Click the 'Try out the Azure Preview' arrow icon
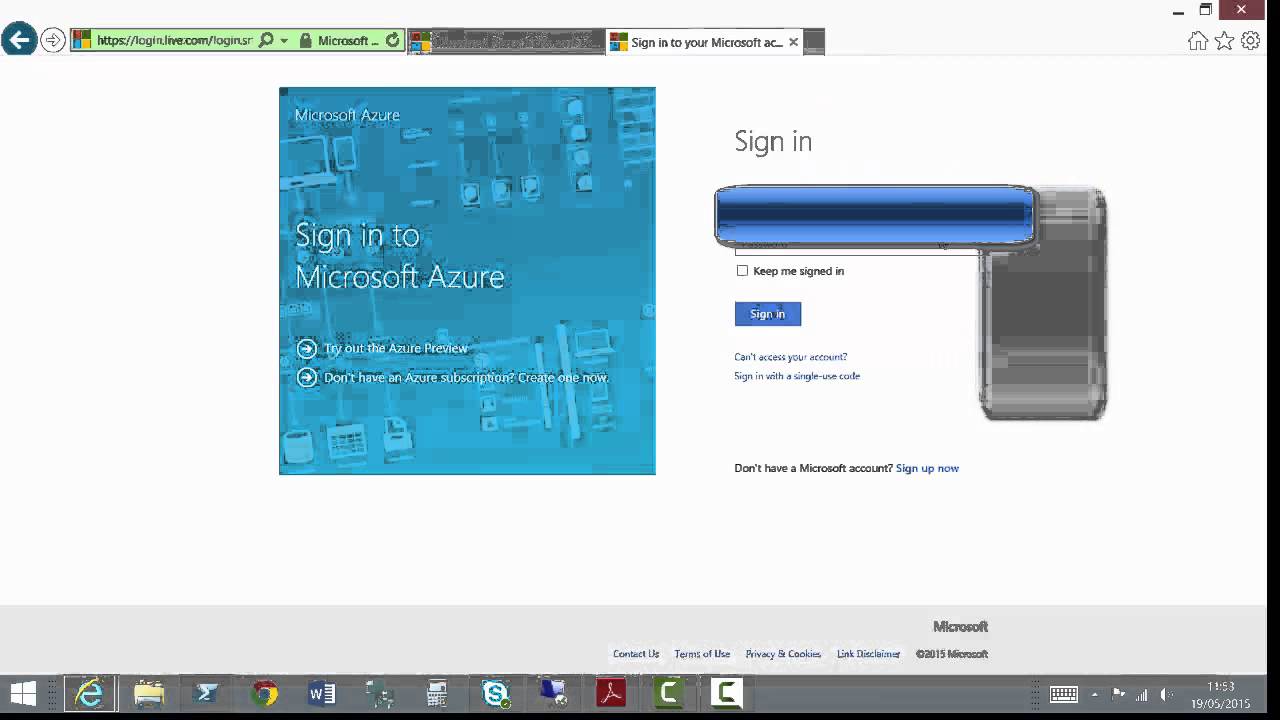The height and width of the screenshot is (720, 1280). click(307, 348)
